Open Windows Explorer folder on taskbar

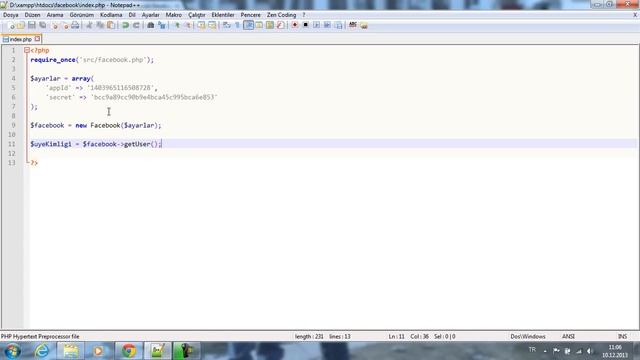(x=70, y=351)
